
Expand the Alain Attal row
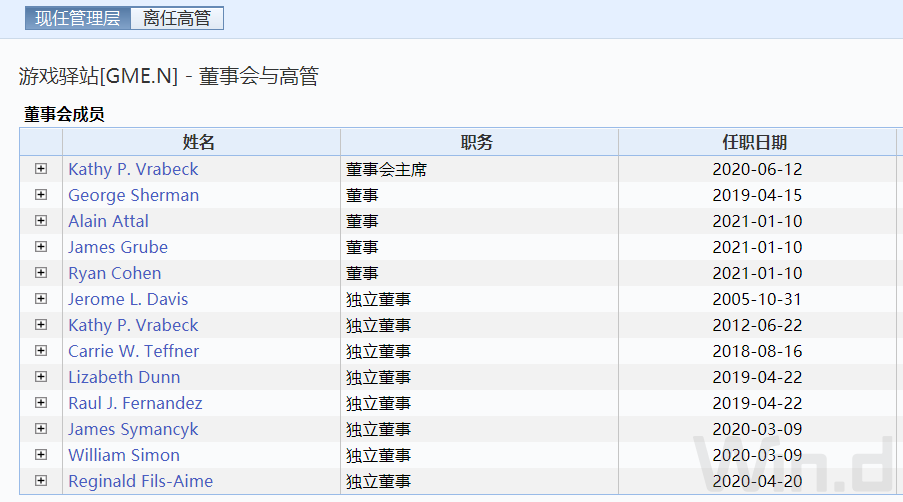(x=41, y=220)
